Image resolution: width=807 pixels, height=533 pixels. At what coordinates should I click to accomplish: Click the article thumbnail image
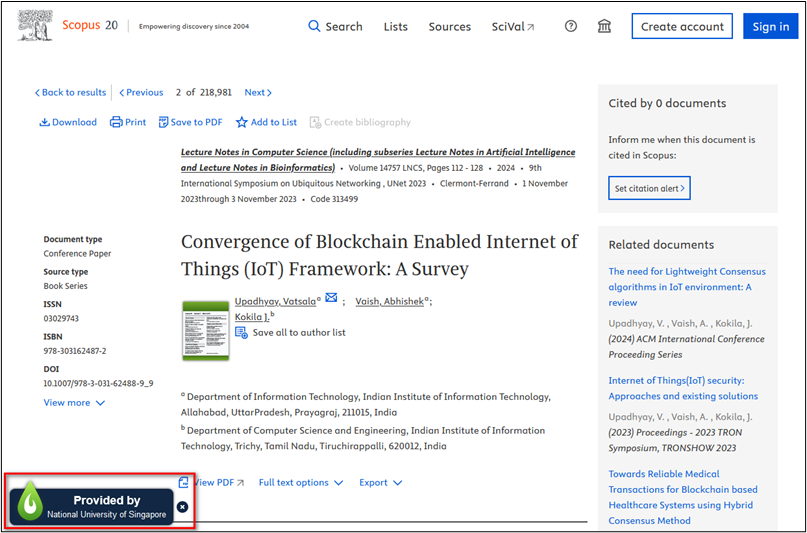[x=205, y=329]
